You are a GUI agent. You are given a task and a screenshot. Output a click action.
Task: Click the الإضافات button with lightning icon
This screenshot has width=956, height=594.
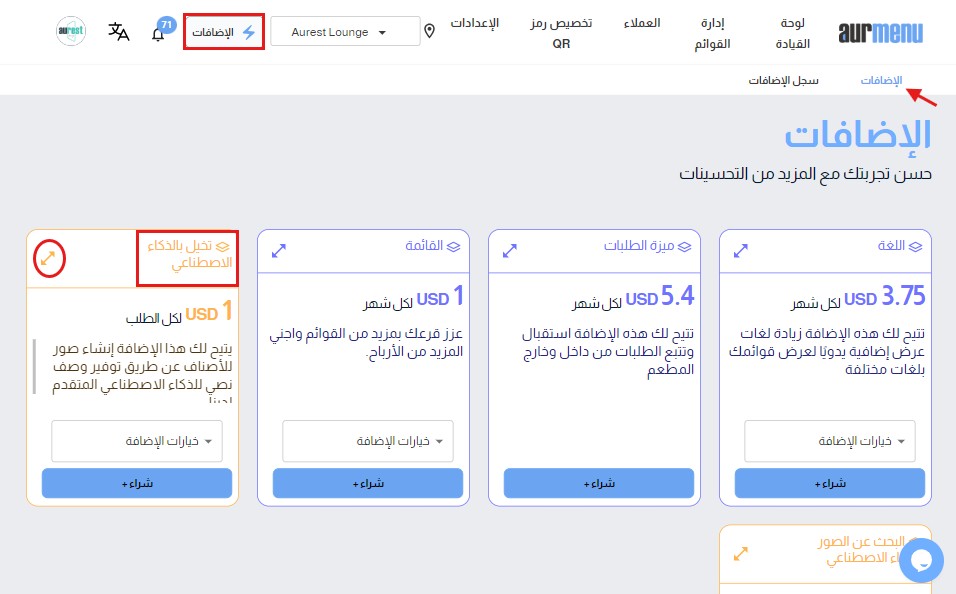tap(224, 32)
